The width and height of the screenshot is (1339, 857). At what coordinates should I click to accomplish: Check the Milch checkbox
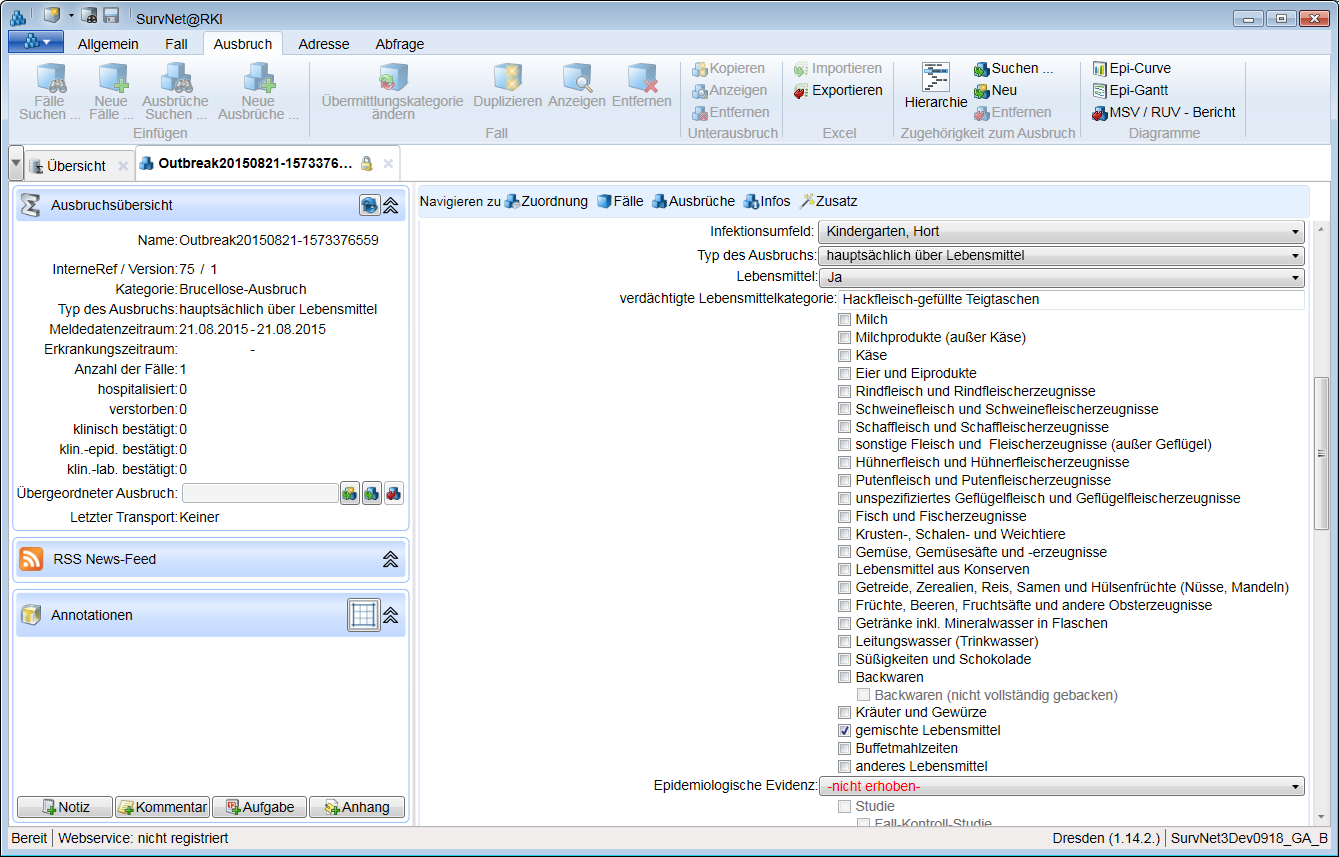[844, 320]
